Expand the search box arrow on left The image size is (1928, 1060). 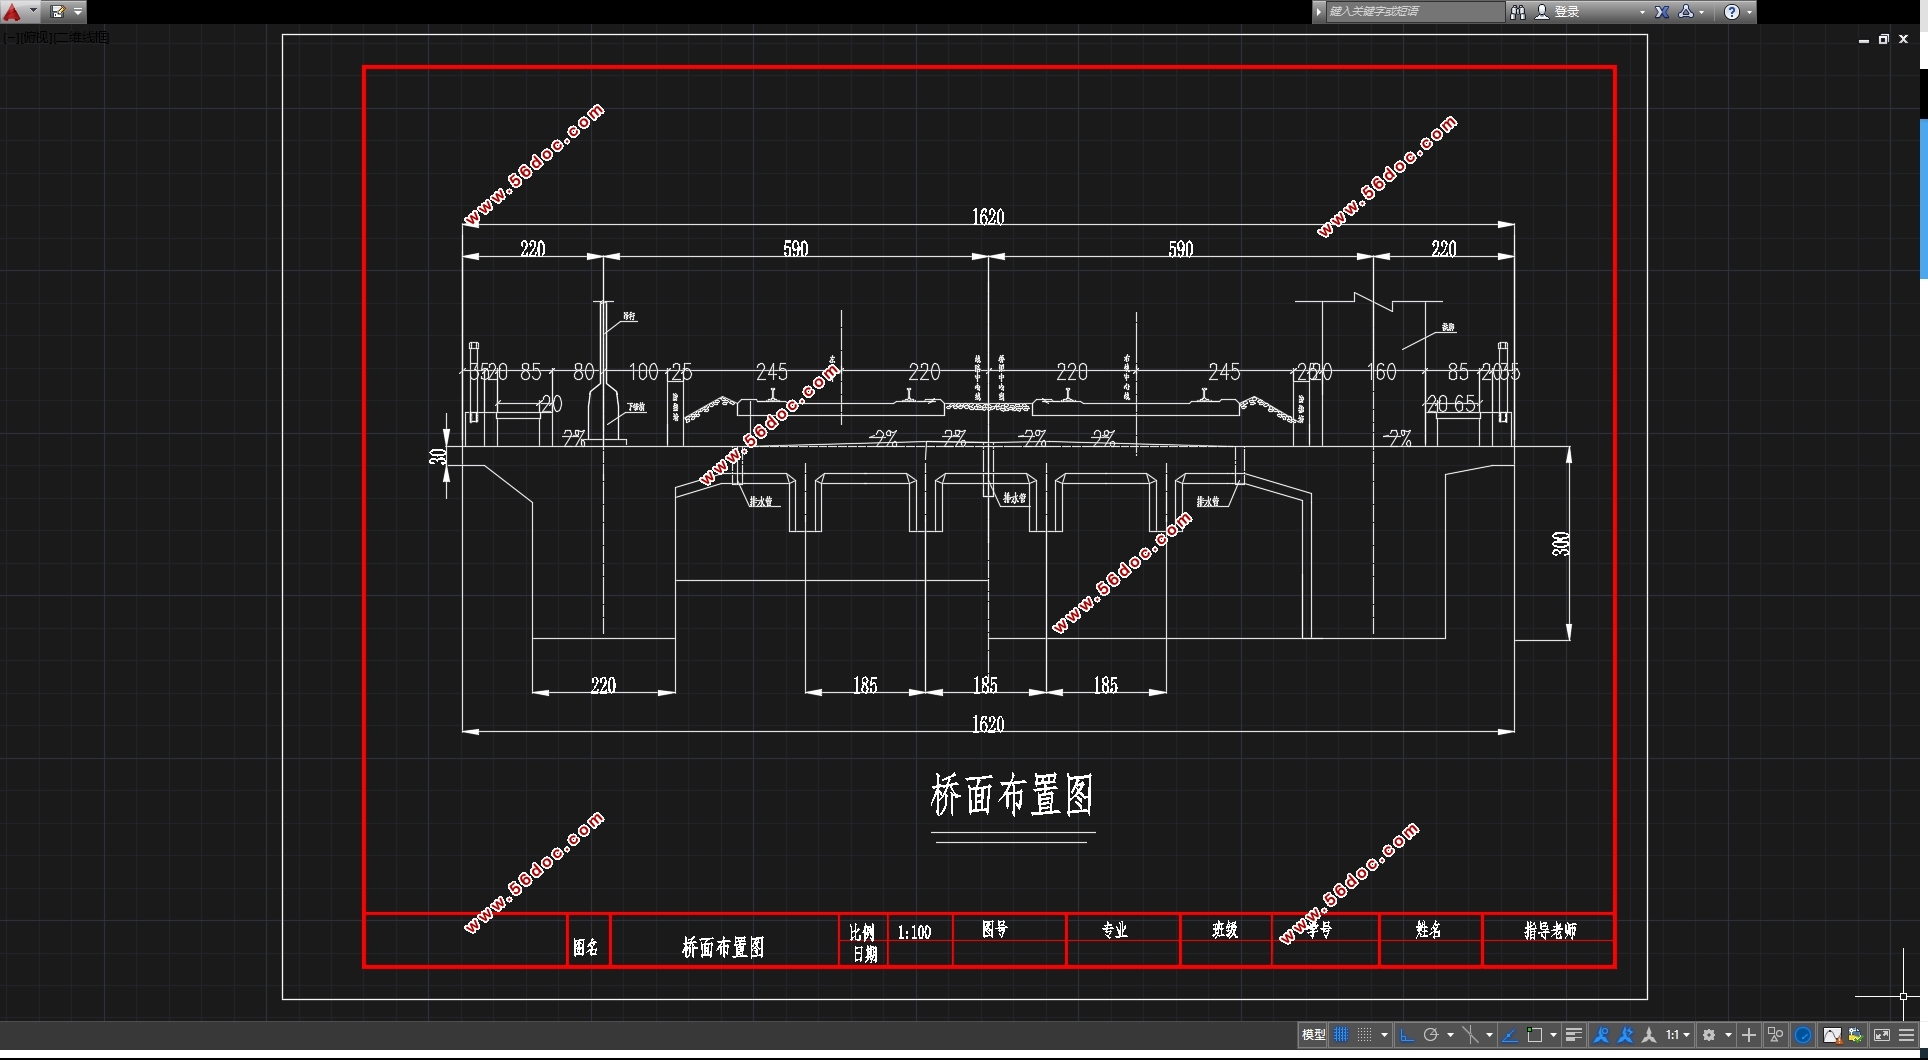click(x=1319, y=12)
